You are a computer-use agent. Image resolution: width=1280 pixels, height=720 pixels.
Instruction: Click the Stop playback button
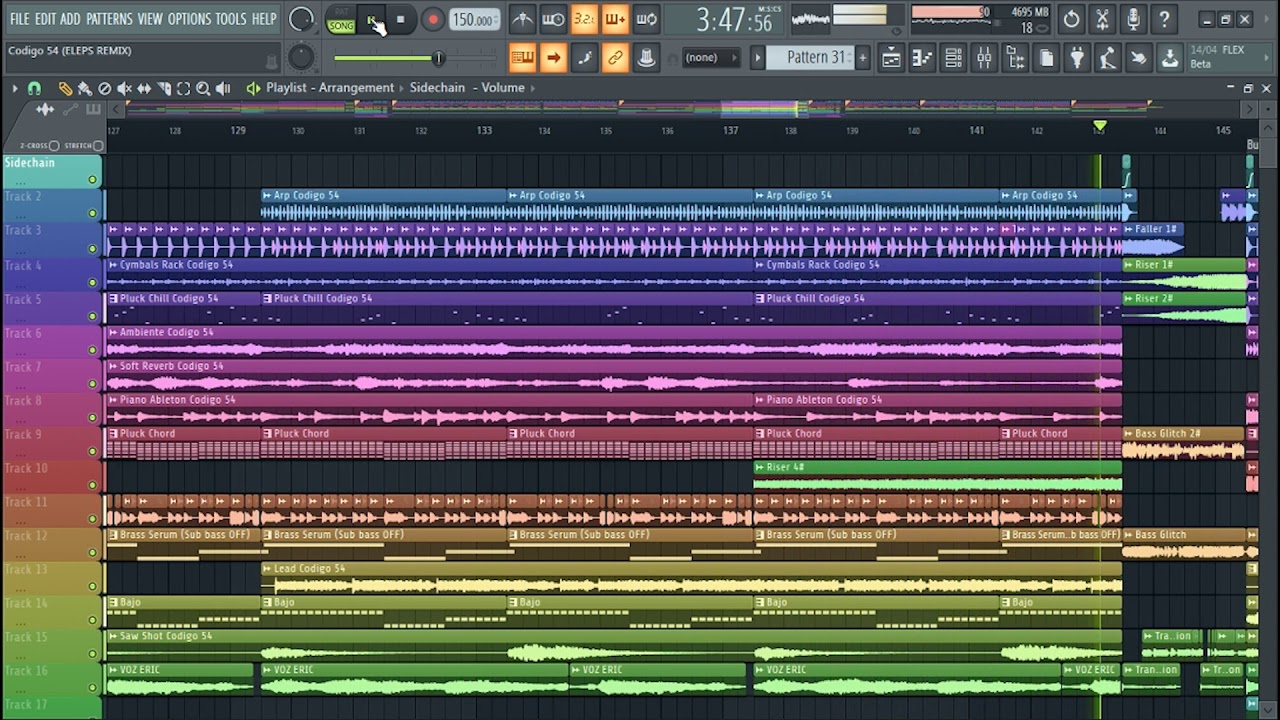401,20
